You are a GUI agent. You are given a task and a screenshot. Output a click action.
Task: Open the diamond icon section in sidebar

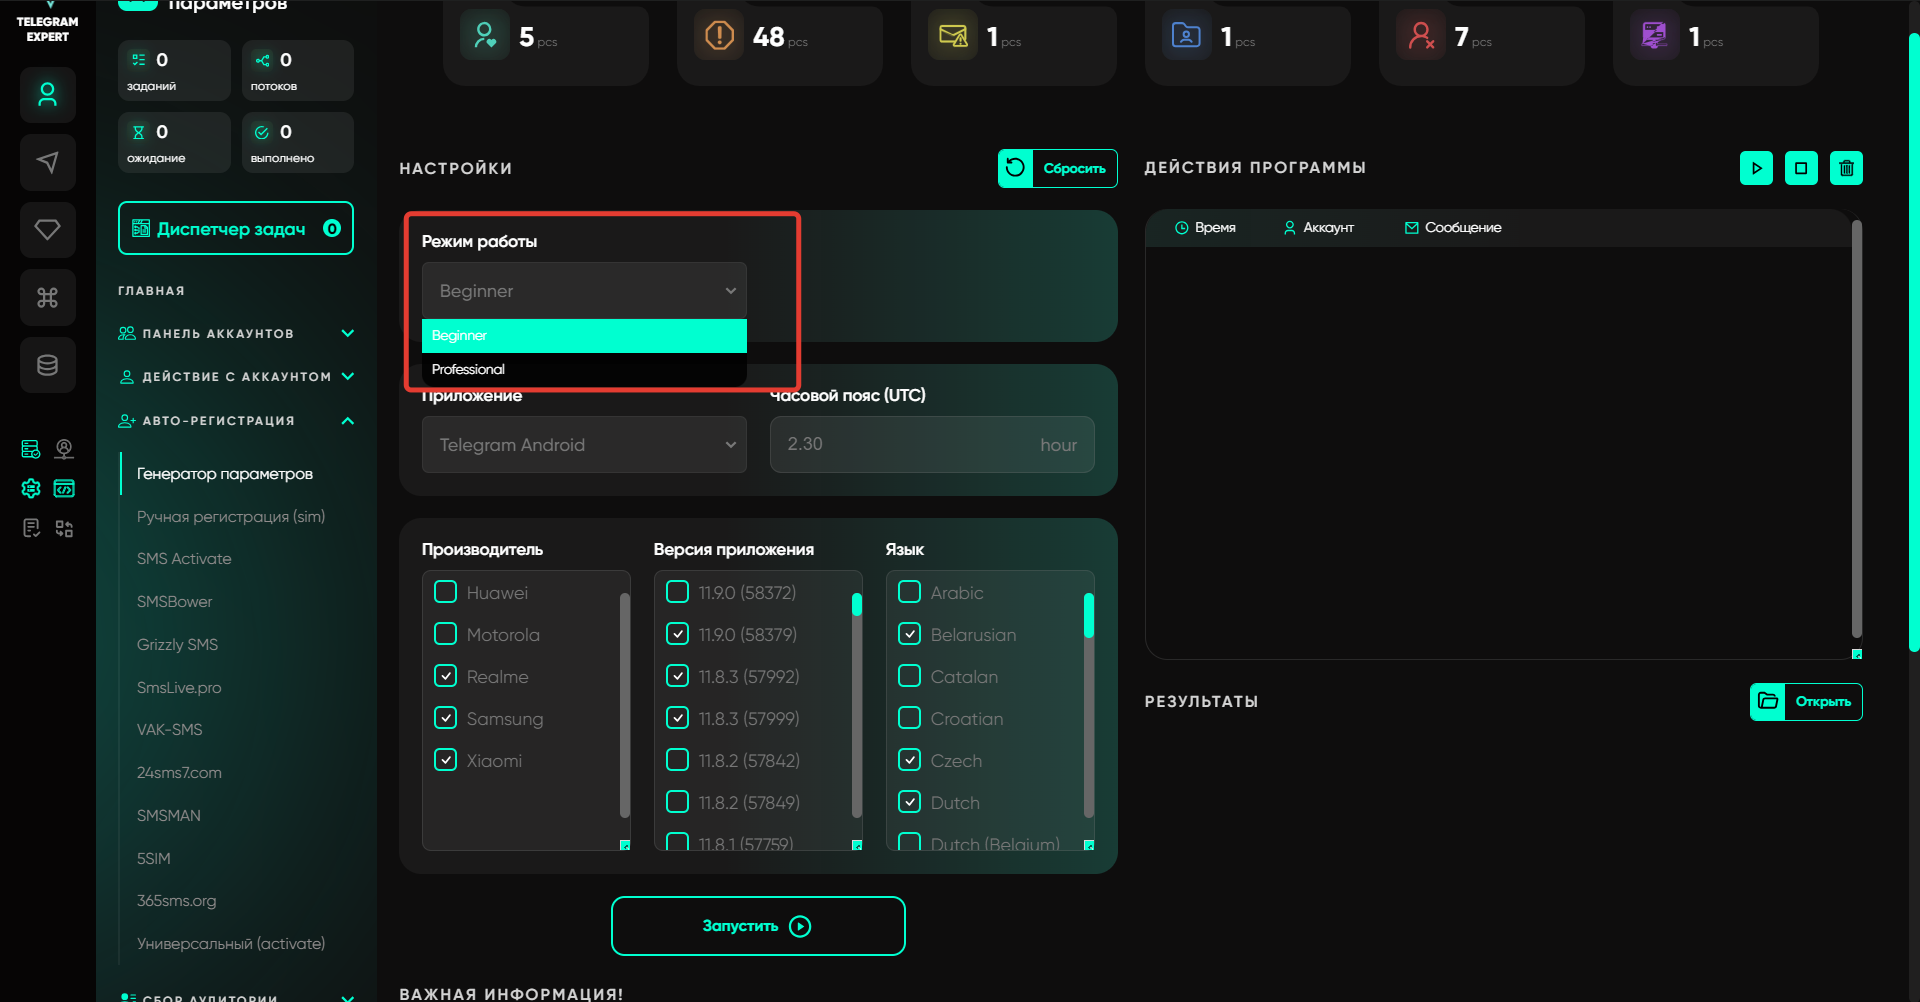point(47,230)
